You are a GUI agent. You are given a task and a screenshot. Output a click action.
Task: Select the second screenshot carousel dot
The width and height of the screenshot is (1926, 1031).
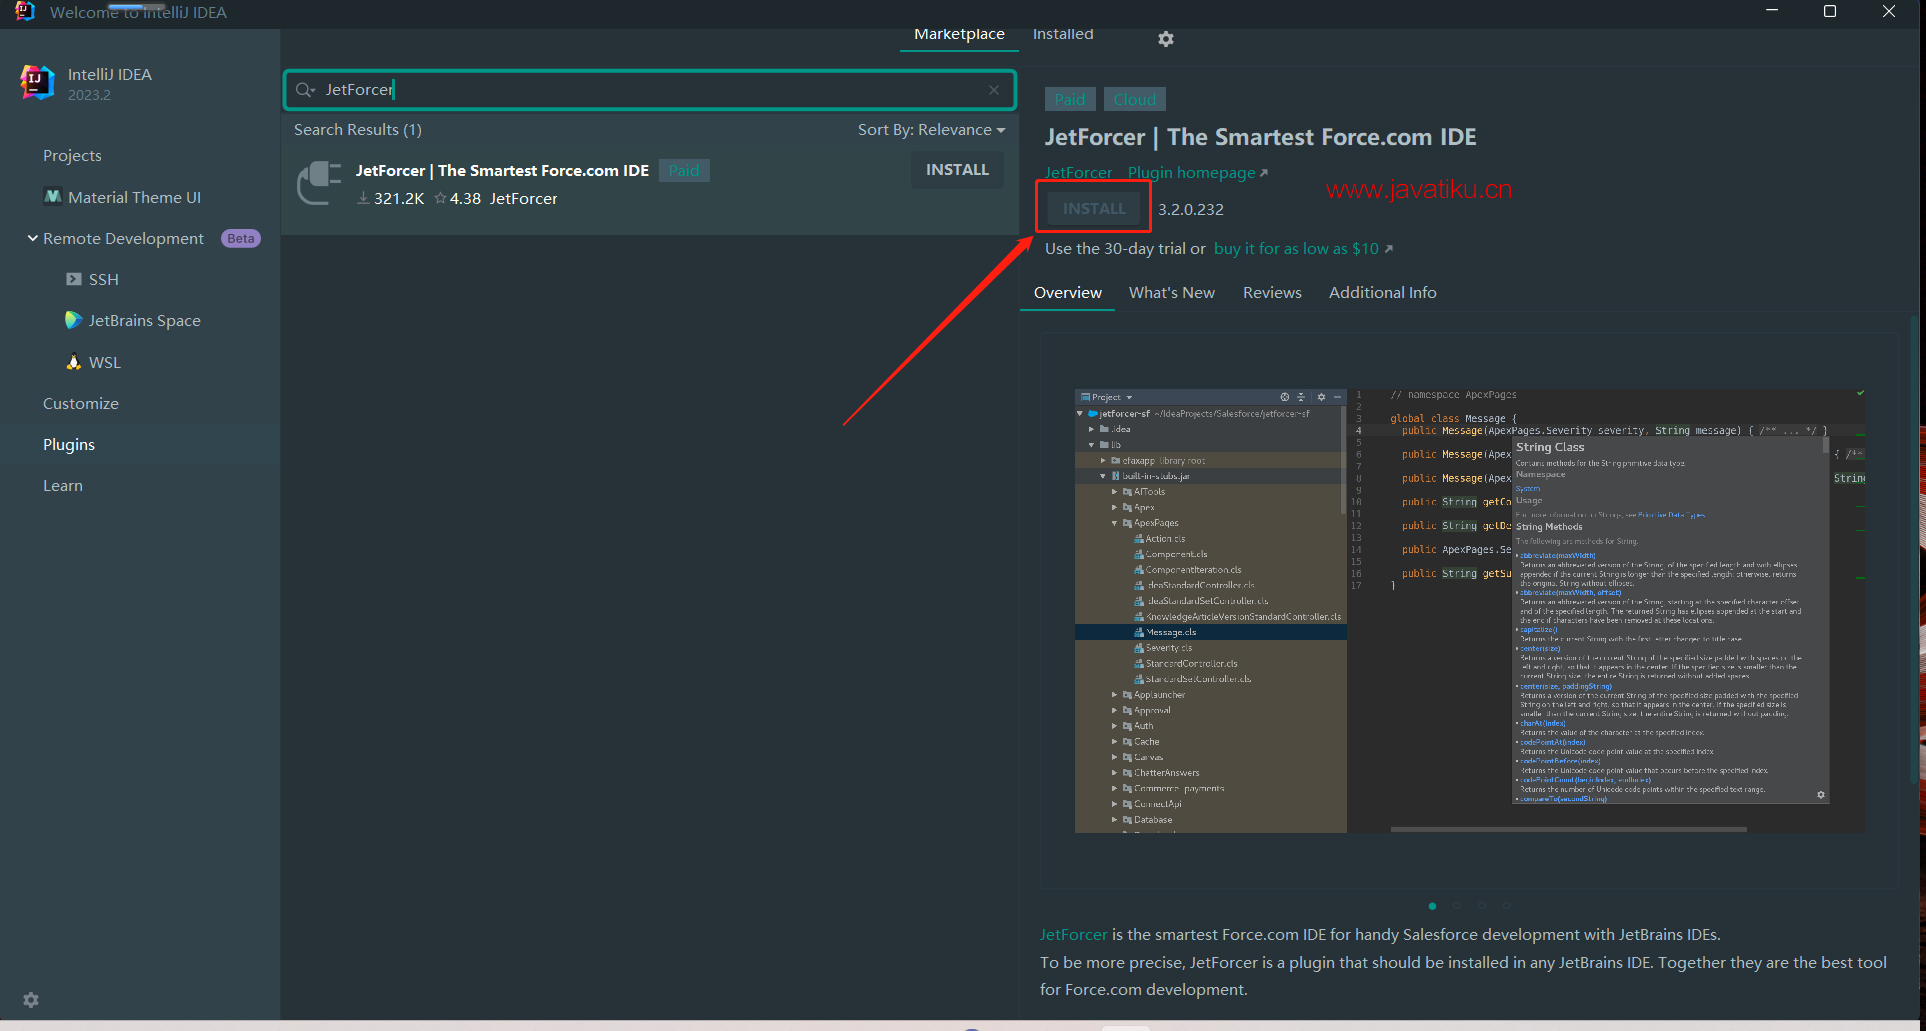1457,906
